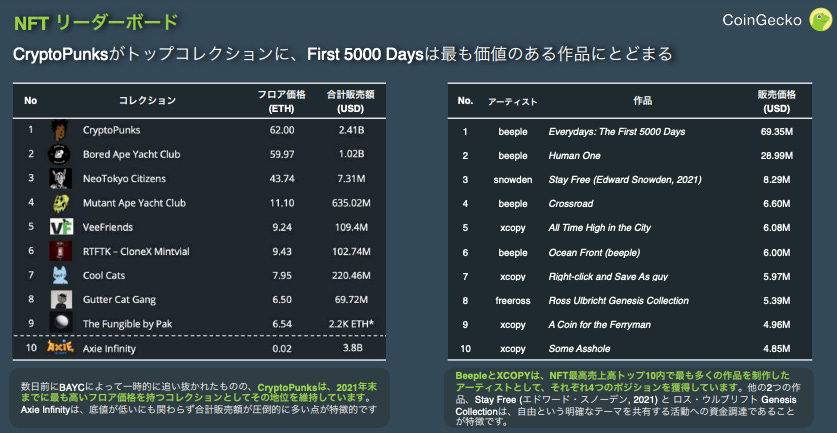Click Stay Free (Edward Snowden, 2021) title
This screenshot has width=837, height=433.
(625, 180)
